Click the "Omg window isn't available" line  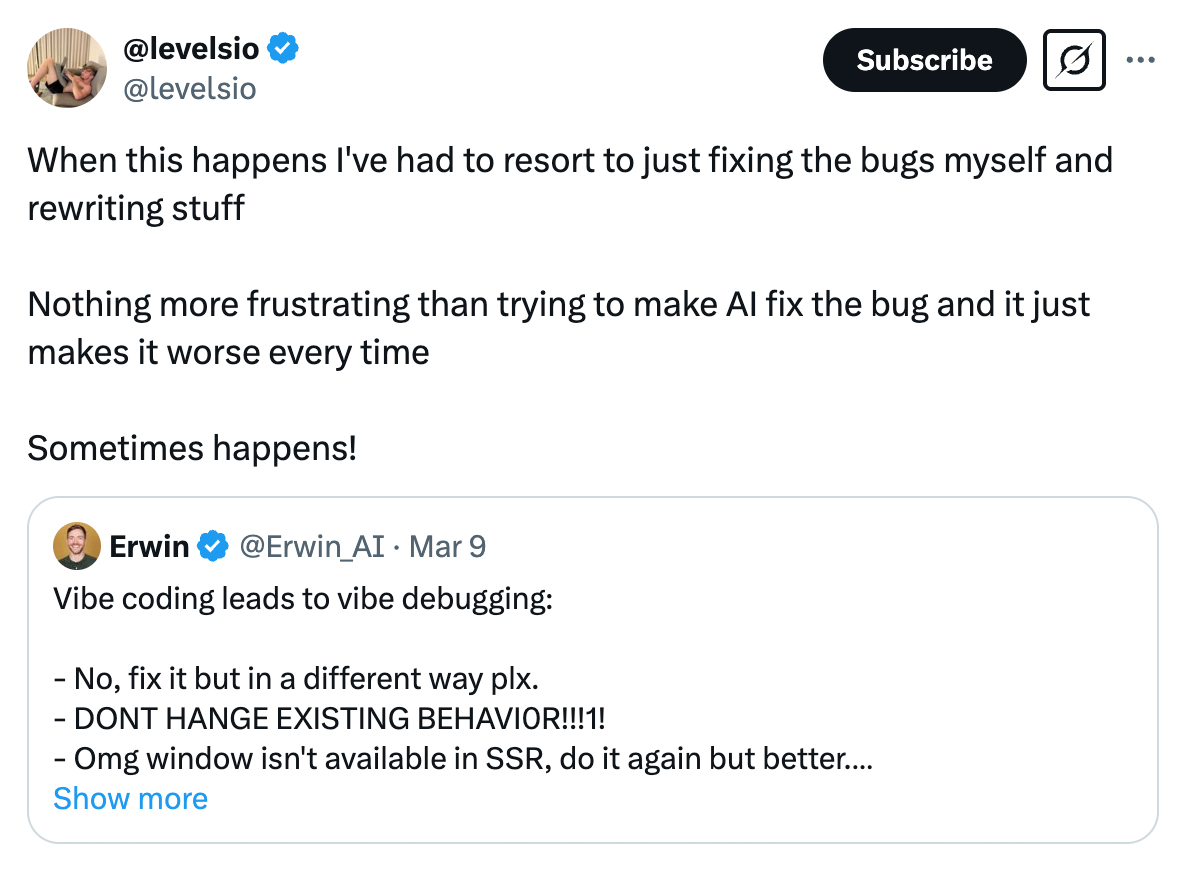464,759
